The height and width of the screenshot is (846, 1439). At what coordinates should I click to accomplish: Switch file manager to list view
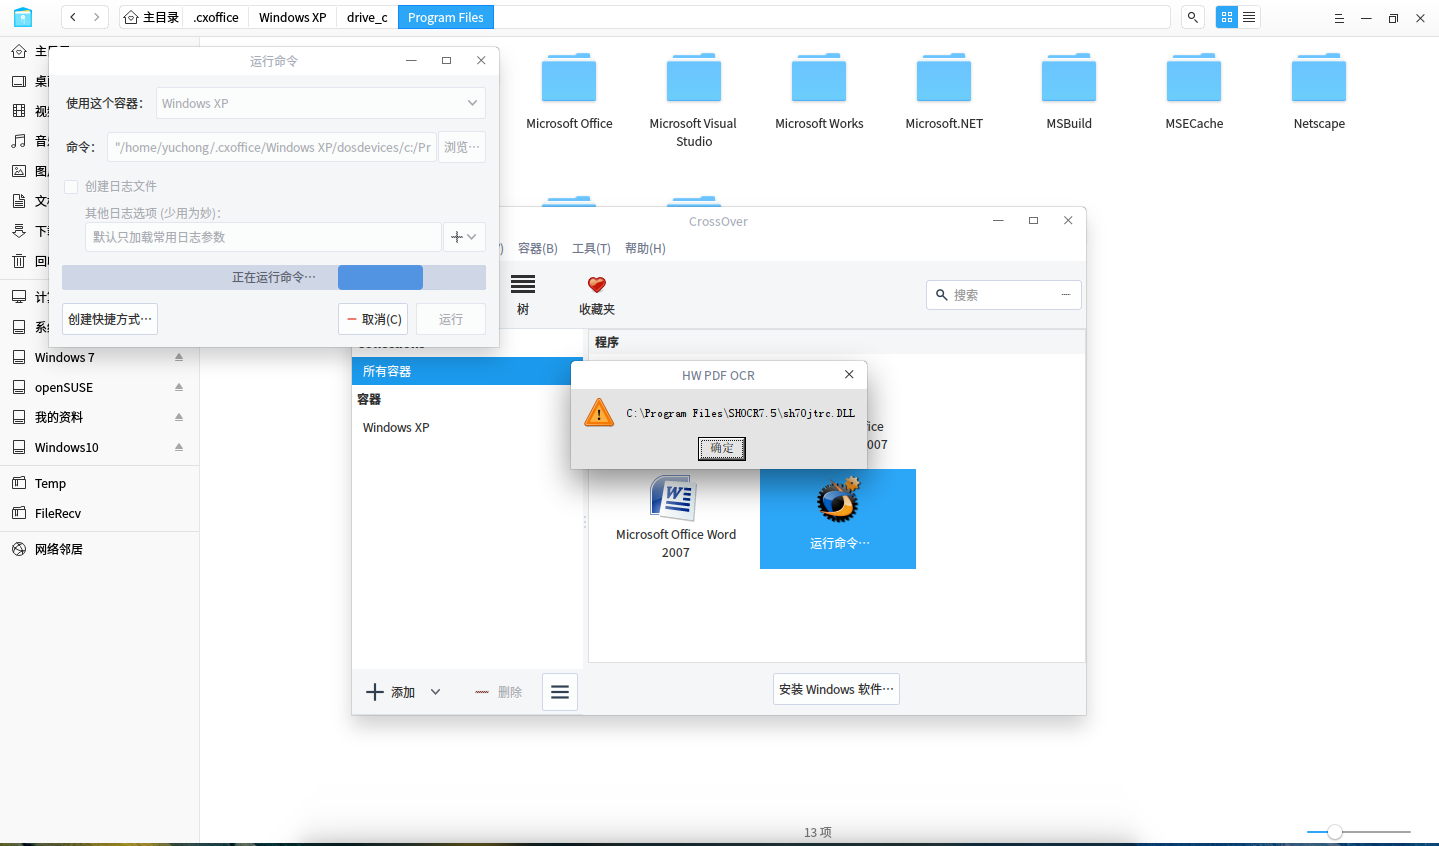coord(1249,17)
